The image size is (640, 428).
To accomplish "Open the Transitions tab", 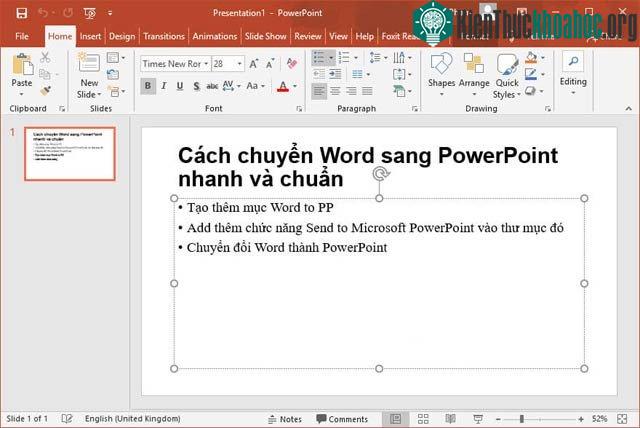I will [164, 36].
